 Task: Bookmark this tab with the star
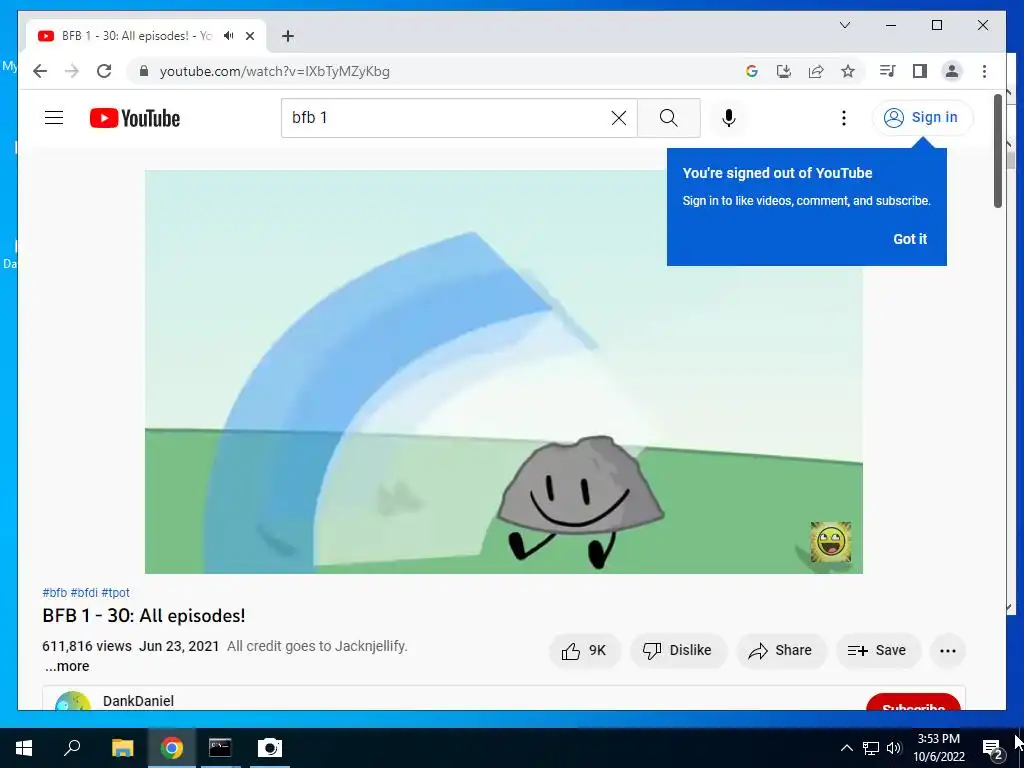[848, 71]
